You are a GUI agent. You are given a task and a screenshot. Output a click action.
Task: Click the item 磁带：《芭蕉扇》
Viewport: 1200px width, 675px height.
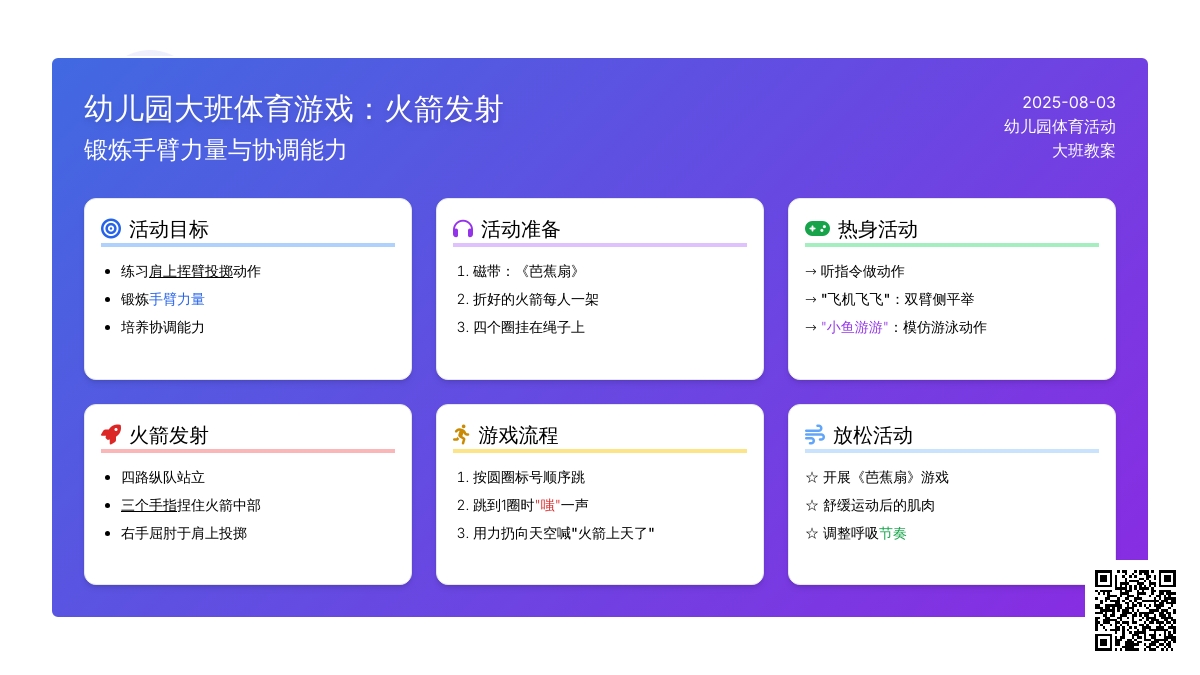click(x=529, y=271)
